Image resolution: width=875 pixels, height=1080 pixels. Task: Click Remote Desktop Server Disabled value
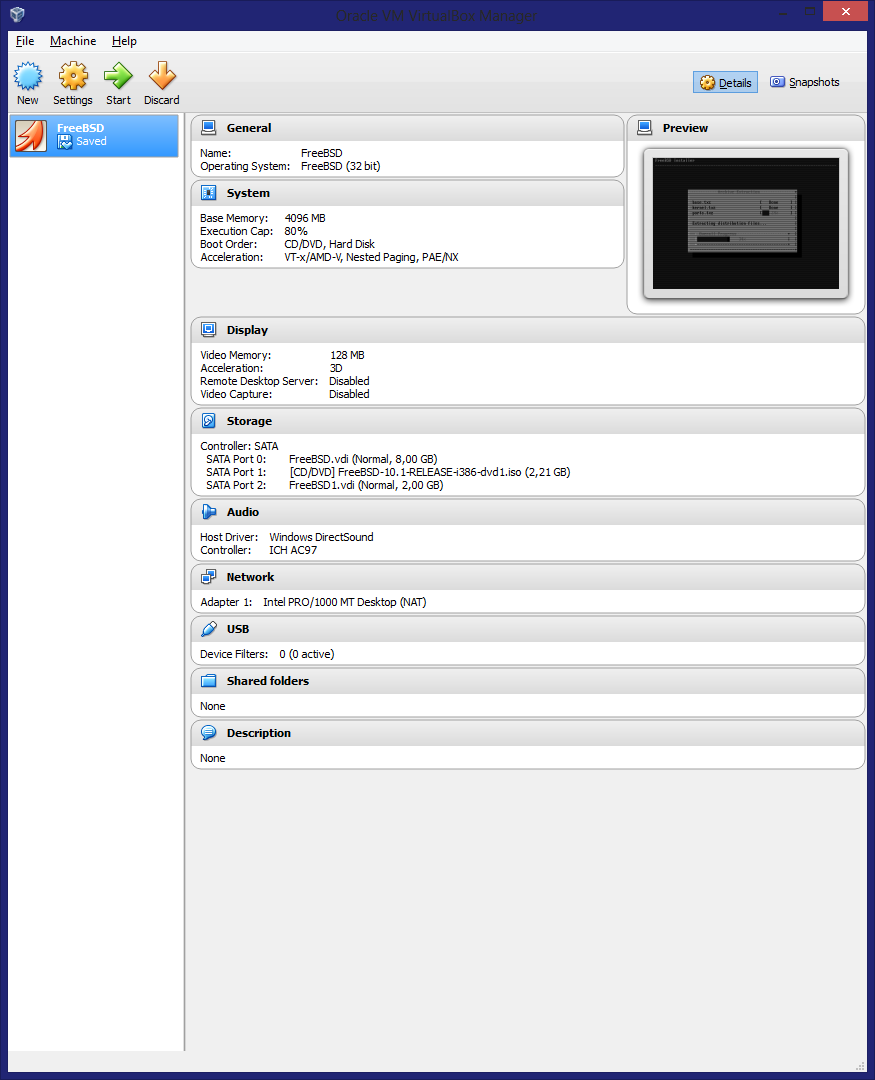349,382
